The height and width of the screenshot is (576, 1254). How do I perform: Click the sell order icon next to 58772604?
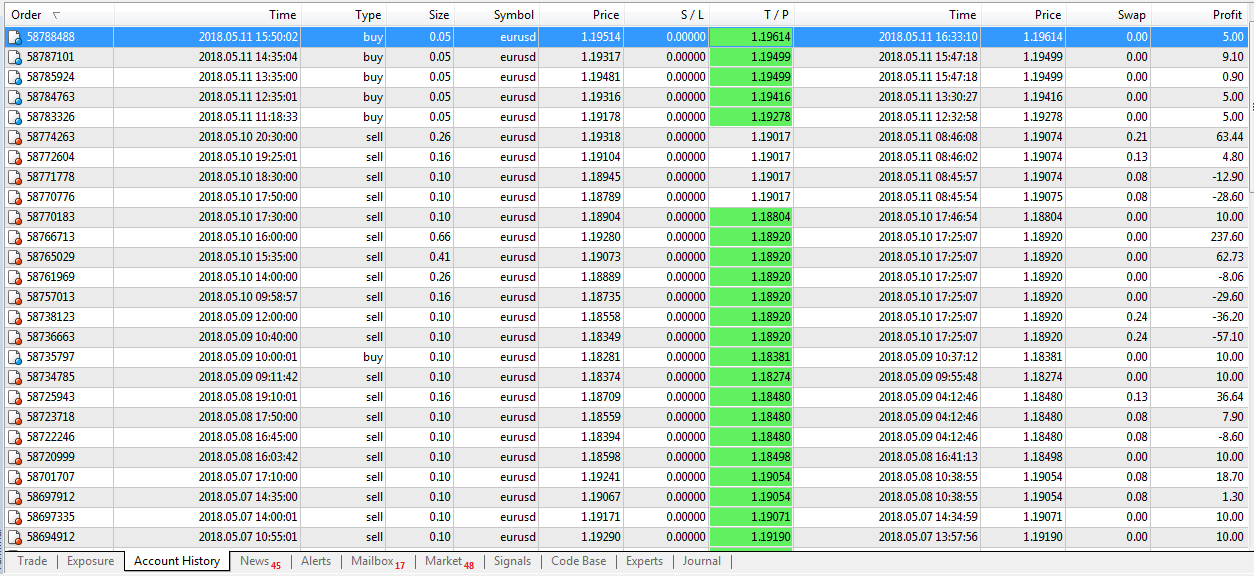(15, 157)
